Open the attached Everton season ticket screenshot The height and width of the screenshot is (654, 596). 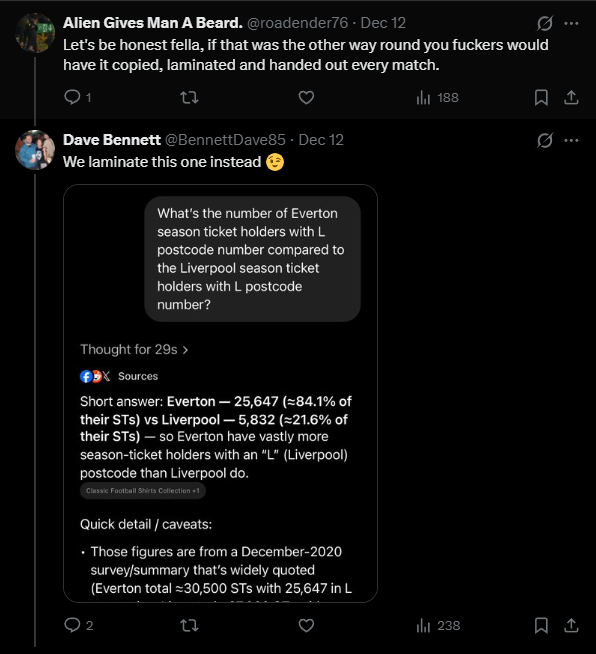coord(220,393)
